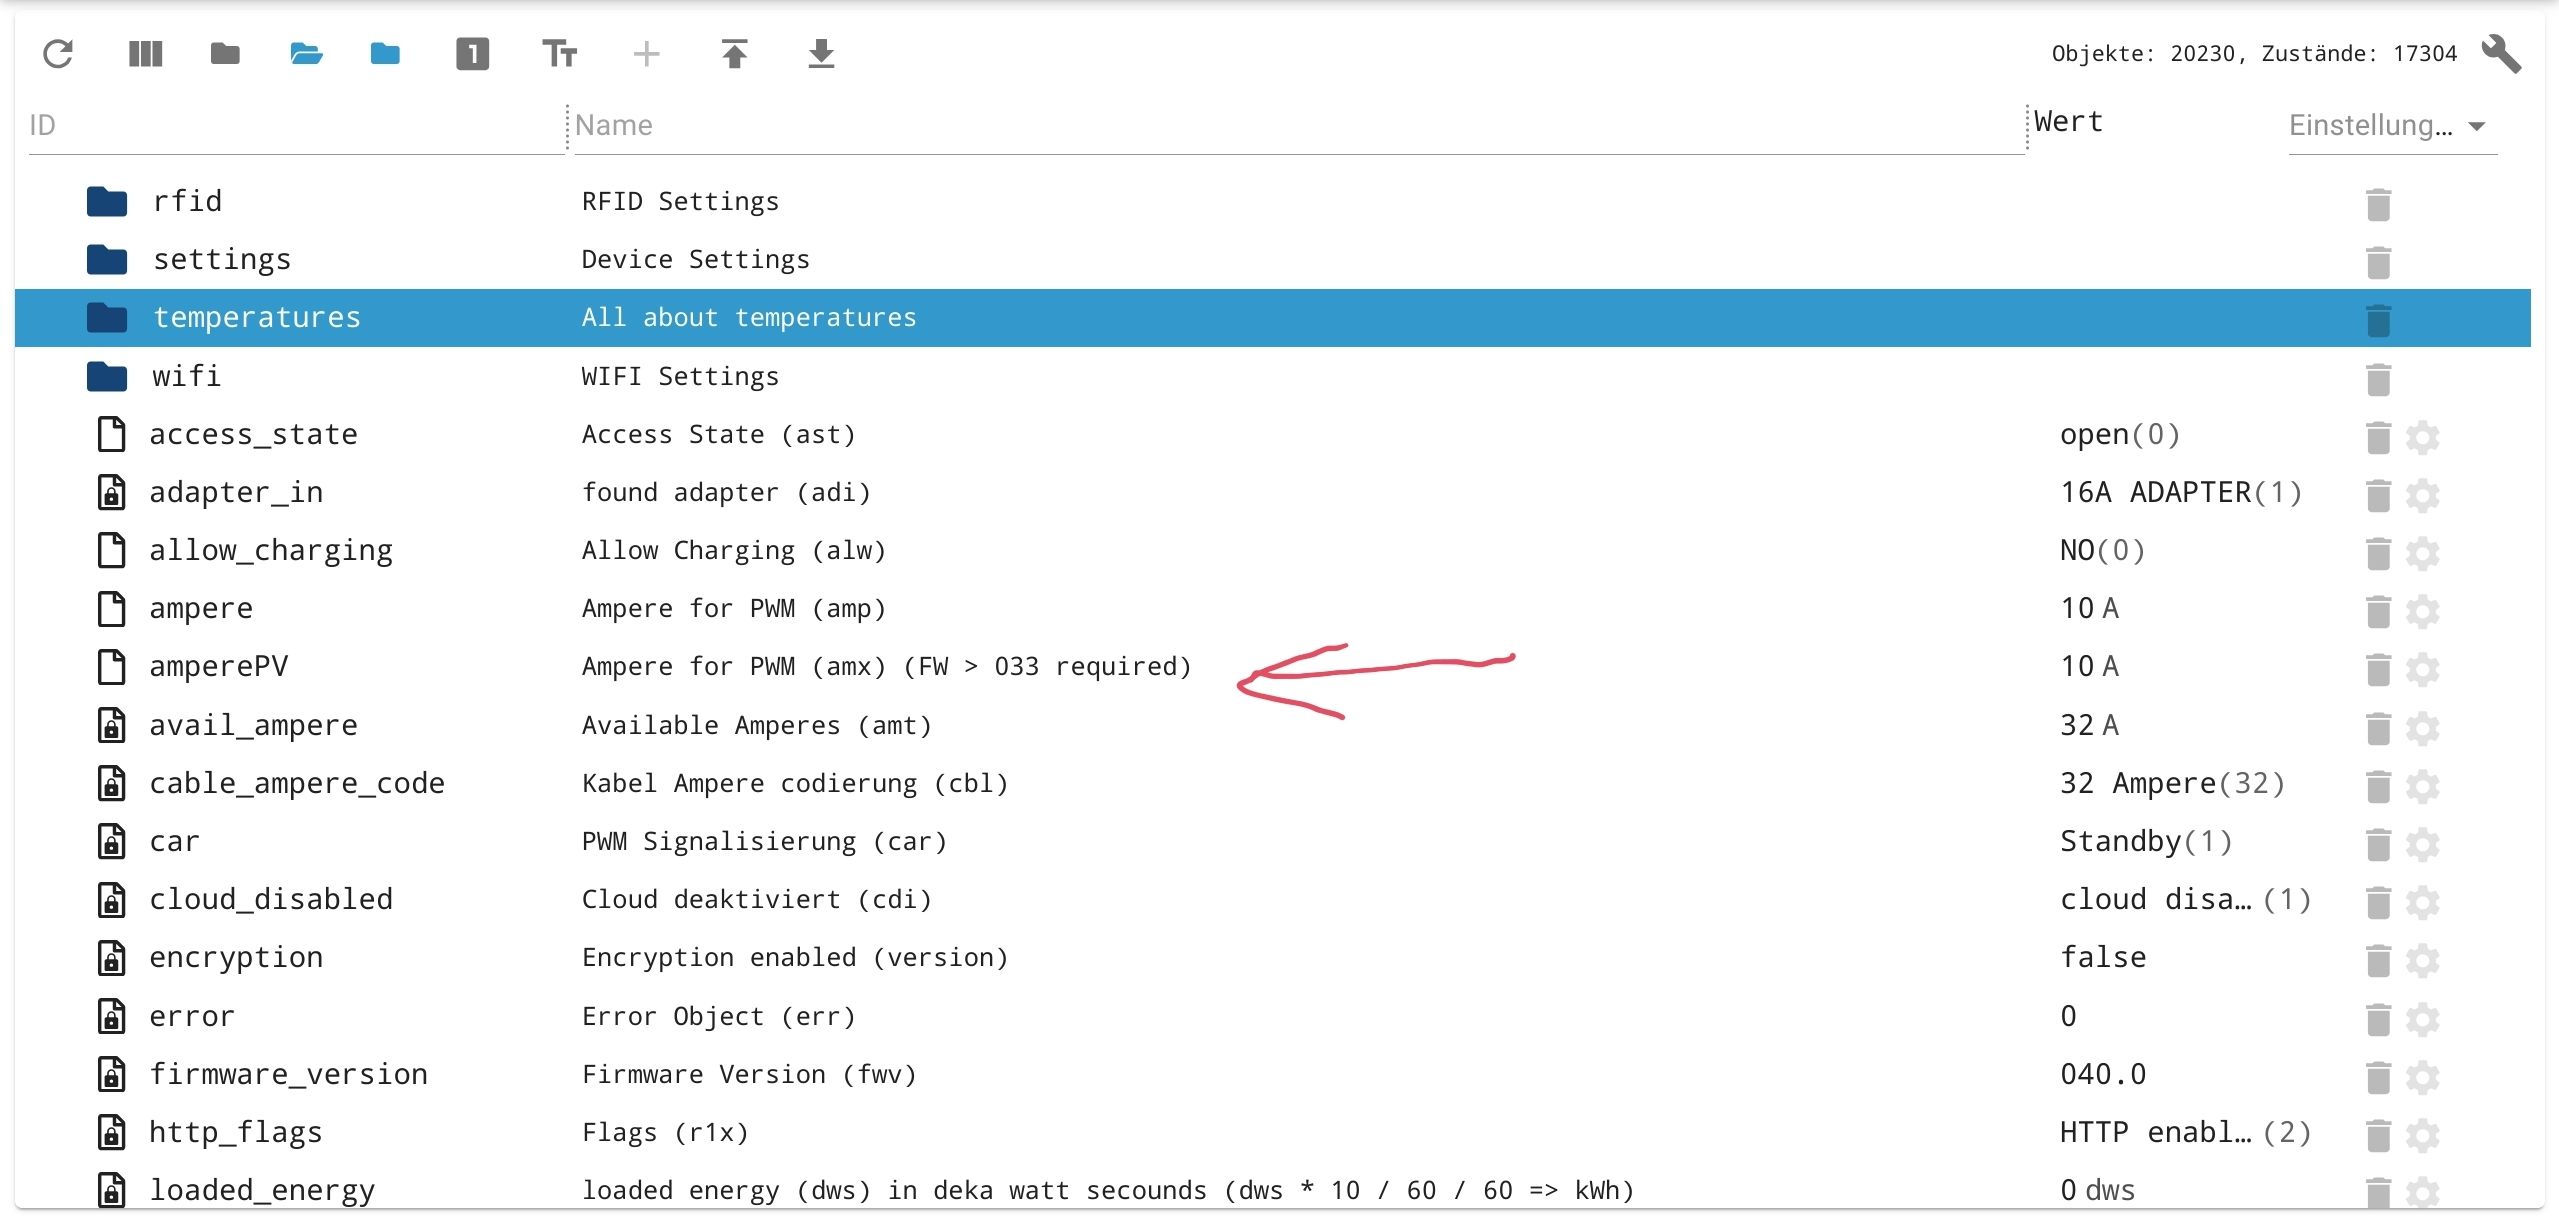The width and height of the screenshot is (2559, 1222).
Task: Open the wrench configuration icon
Action: [x=2500, y=54]
